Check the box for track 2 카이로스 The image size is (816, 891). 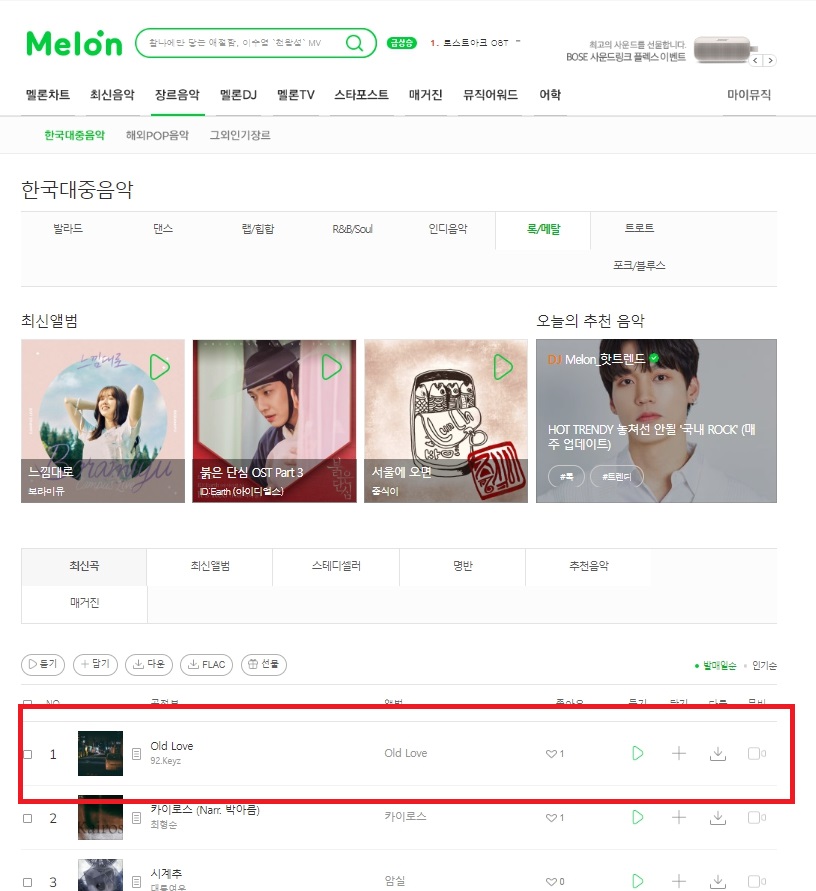(27, 818)
